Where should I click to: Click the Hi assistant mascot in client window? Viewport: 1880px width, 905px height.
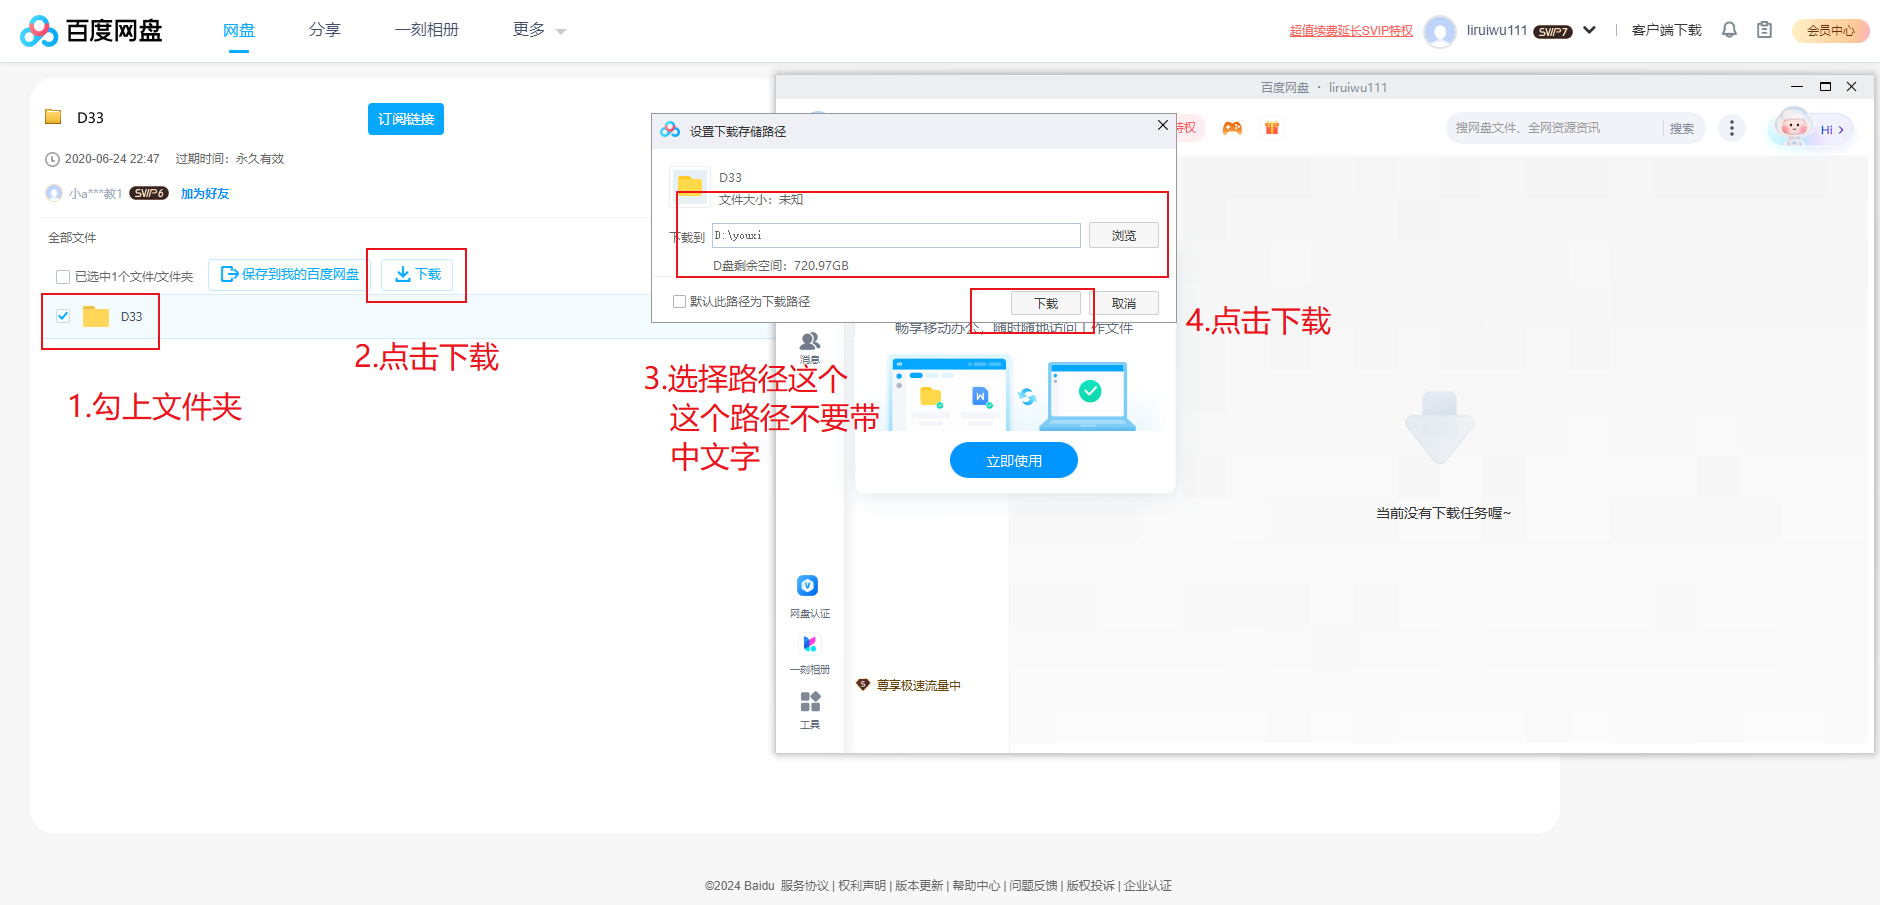[x=1812, y=128]
